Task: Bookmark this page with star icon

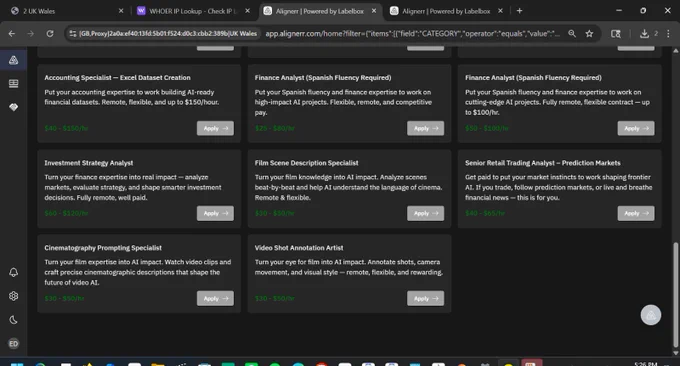Action: [x=589, y=33]
